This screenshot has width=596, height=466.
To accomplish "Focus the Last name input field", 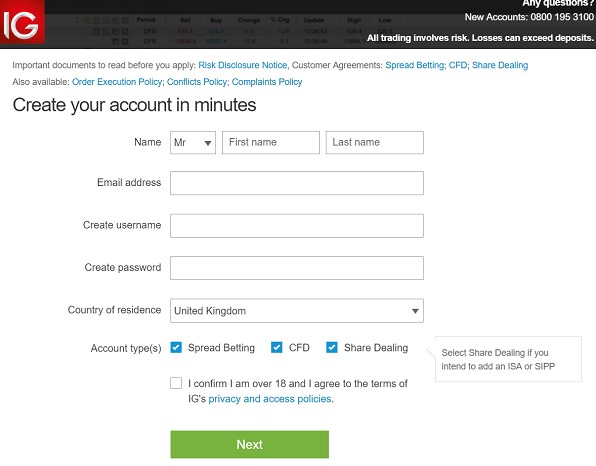I will coord(374,143).
